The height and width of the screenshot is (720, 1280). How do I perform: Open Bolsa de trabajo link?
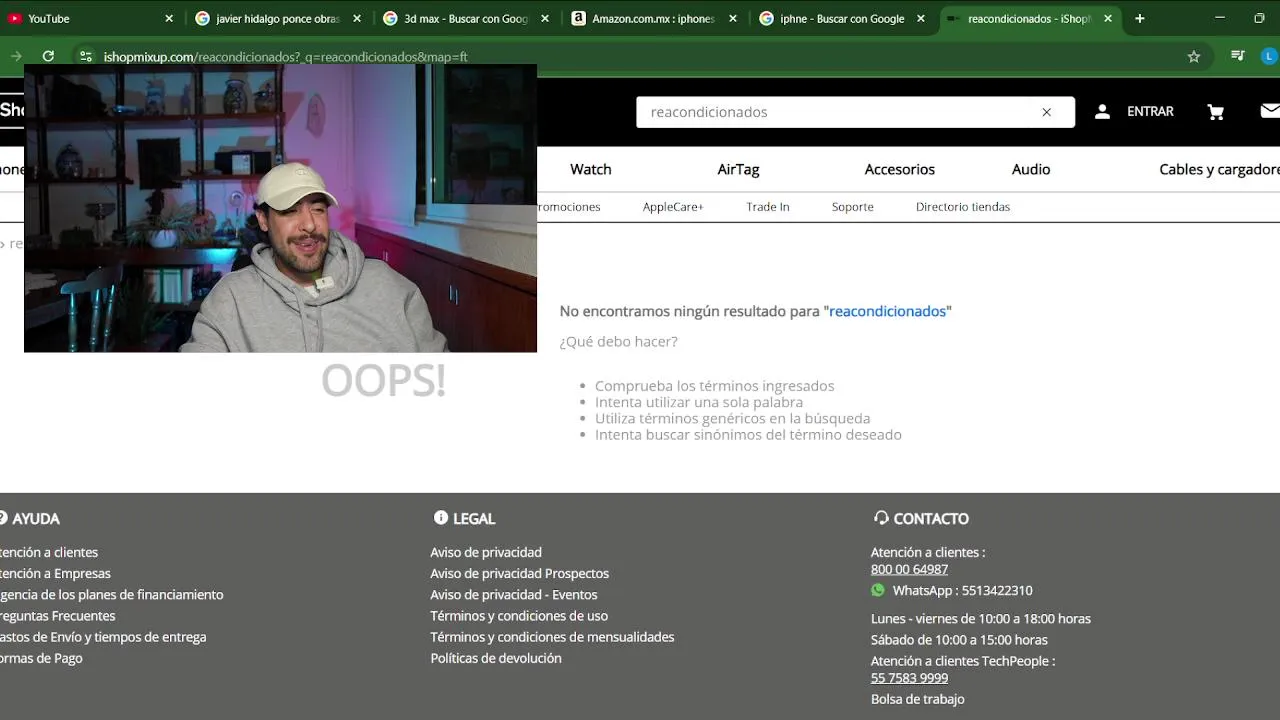click(x=917, y=699)
